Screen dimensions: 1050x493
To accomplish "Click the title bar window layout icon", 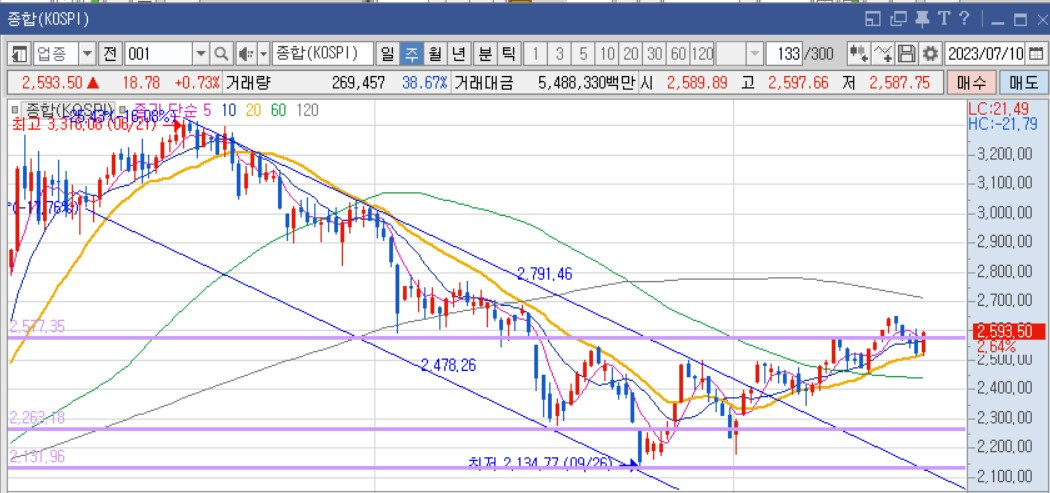I will click(873, 19).
